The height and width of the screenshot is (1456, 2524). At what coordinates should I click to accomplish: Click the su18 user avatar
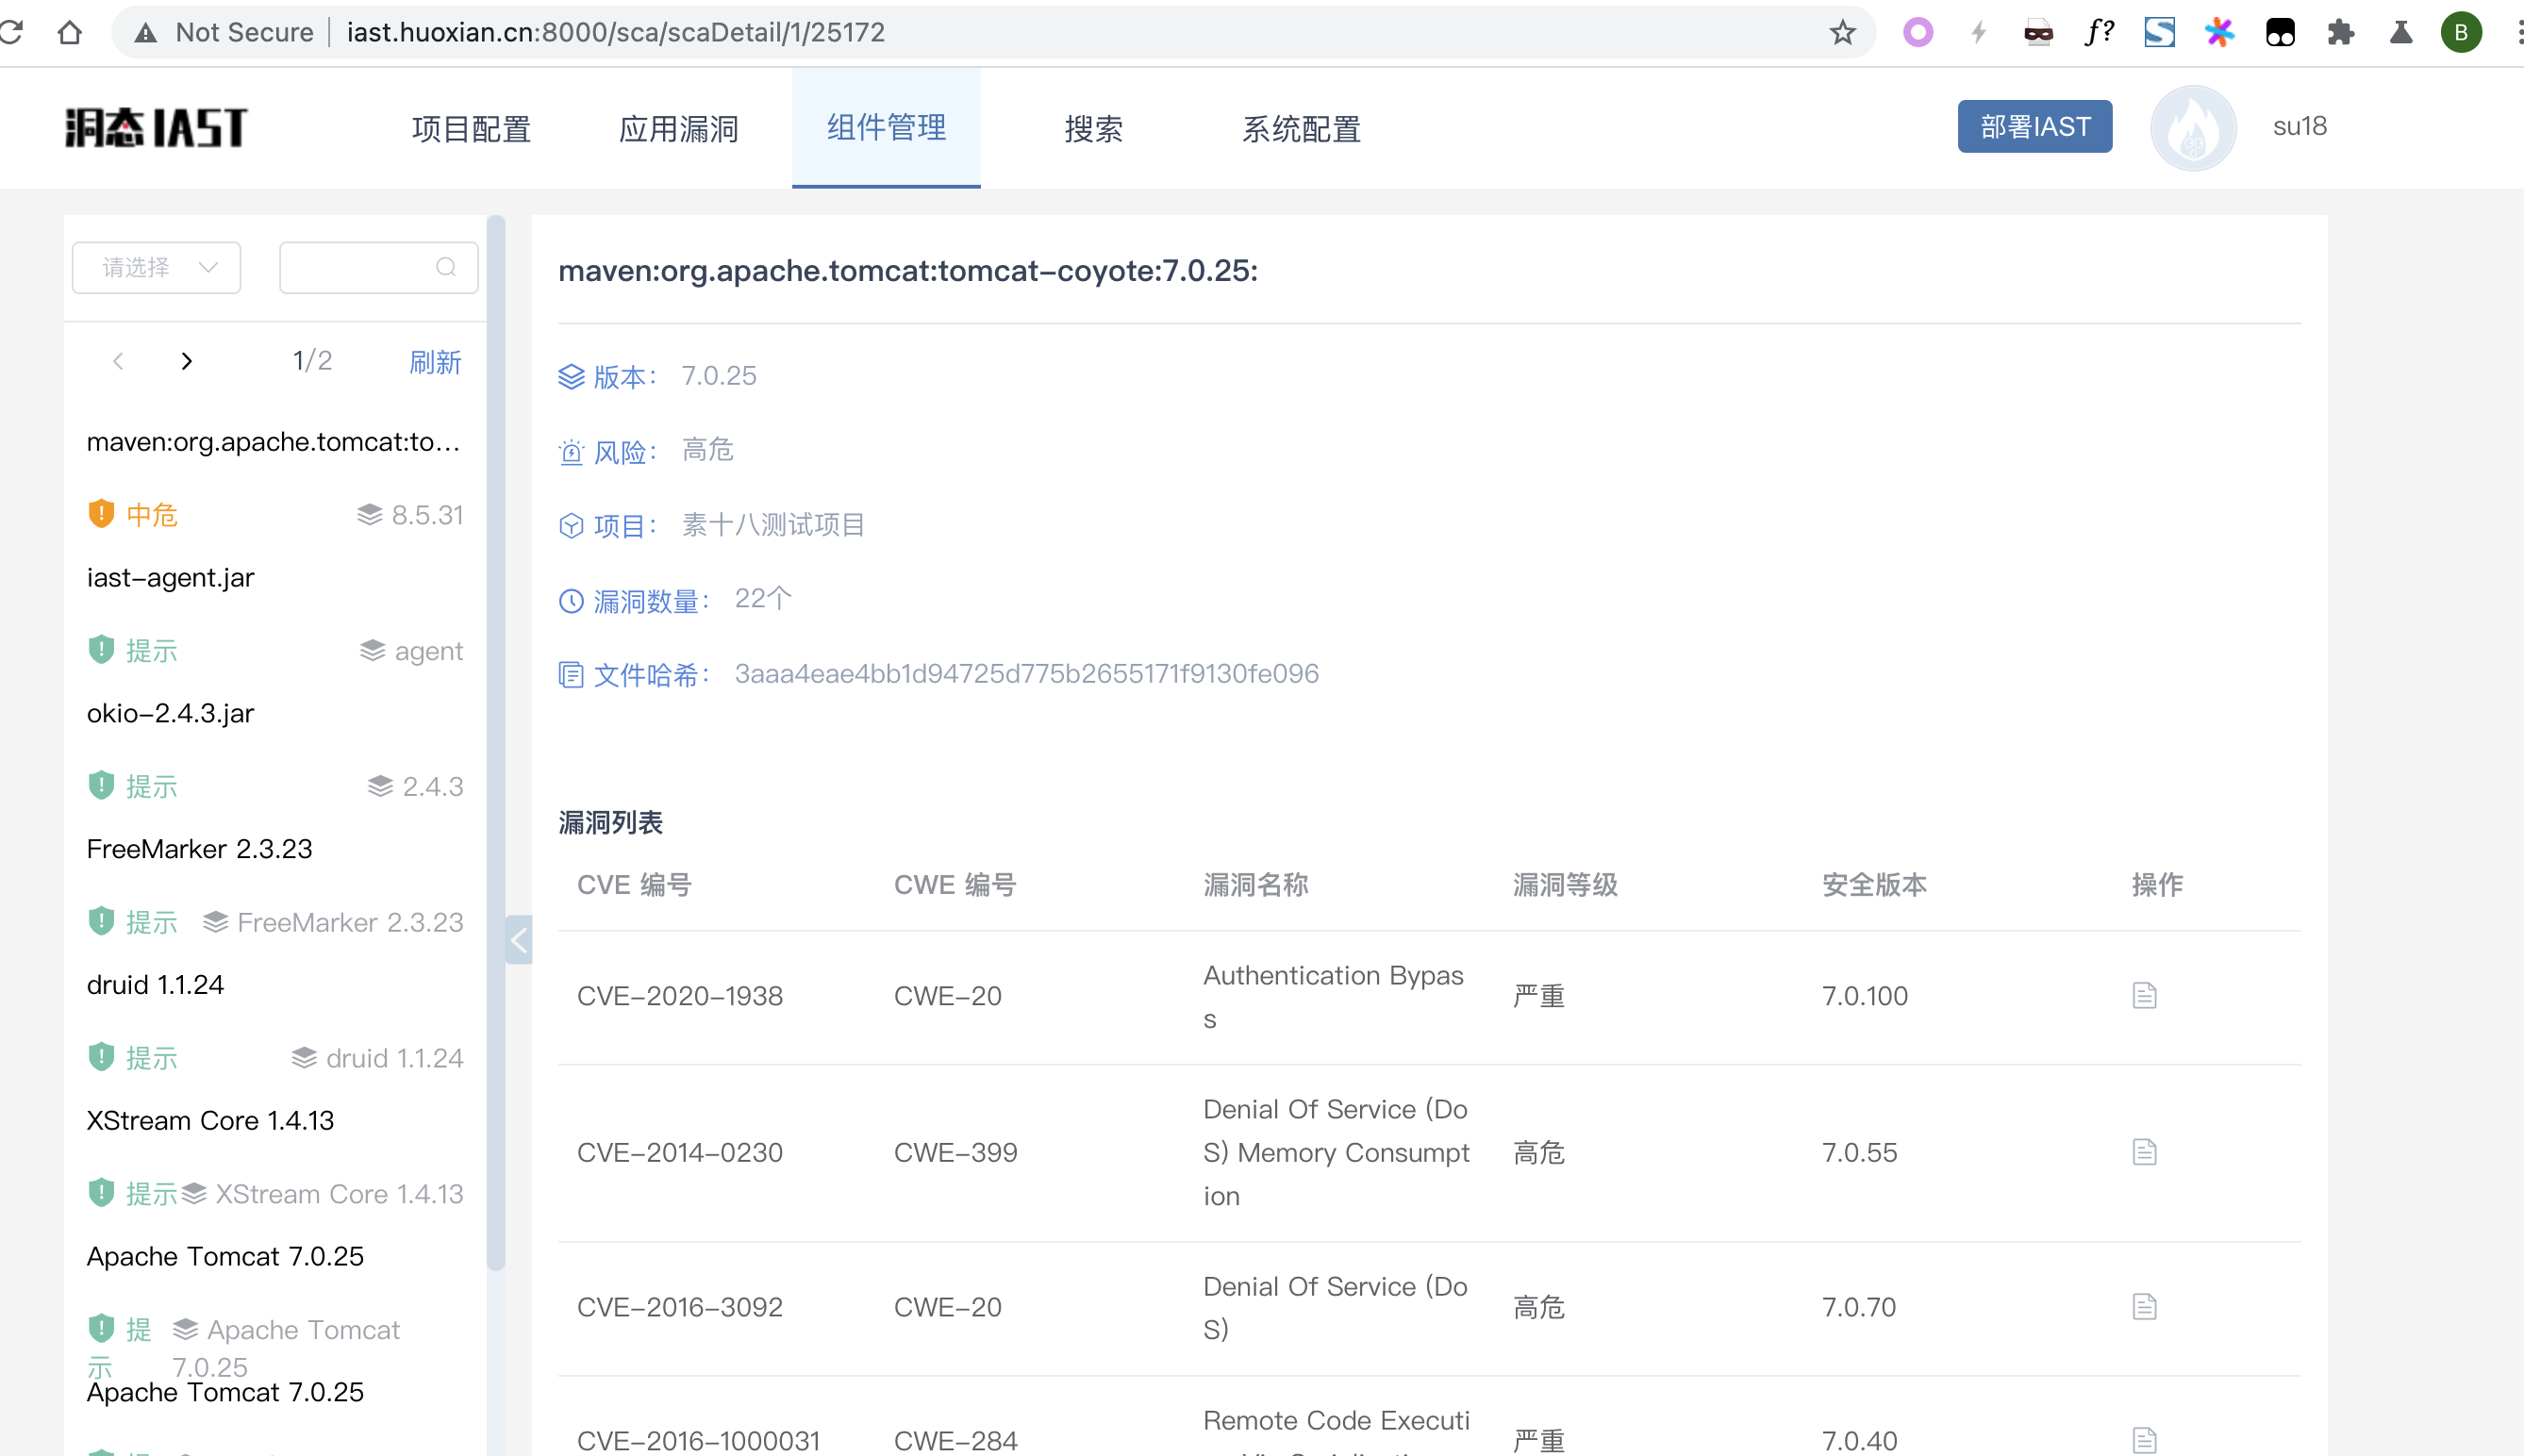pyautogui.click(x=2193, y=127)
